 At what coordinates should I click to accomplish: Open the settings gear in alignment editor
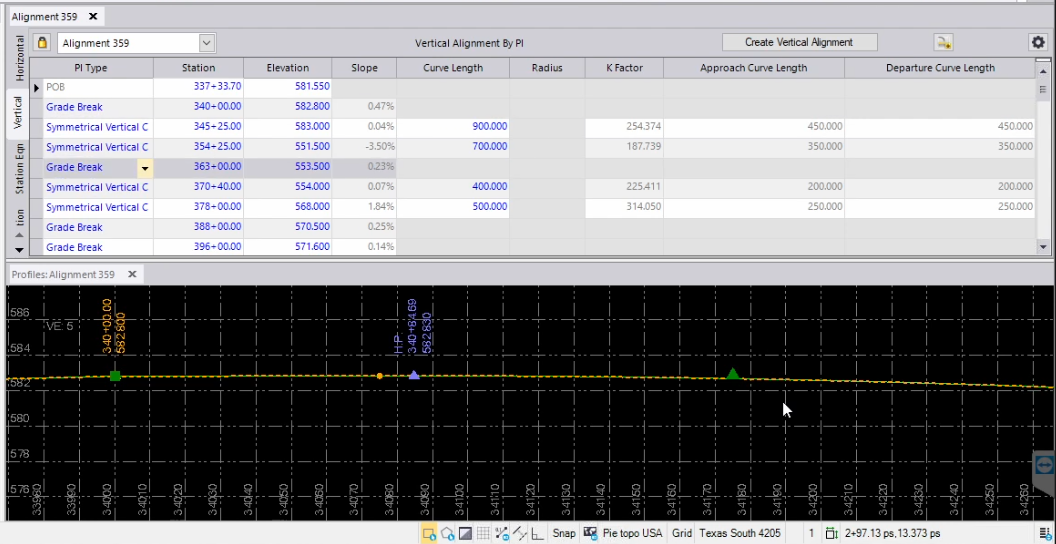point(1038,42)
